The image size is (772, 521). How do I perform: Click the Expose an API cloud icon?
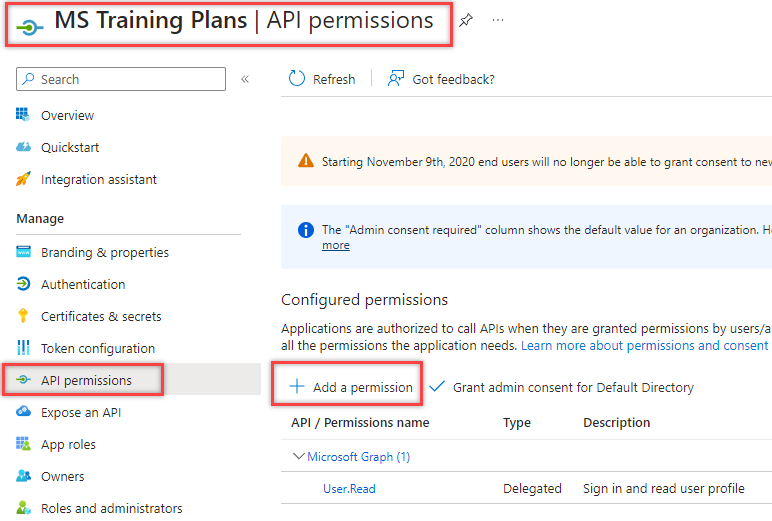24,412
